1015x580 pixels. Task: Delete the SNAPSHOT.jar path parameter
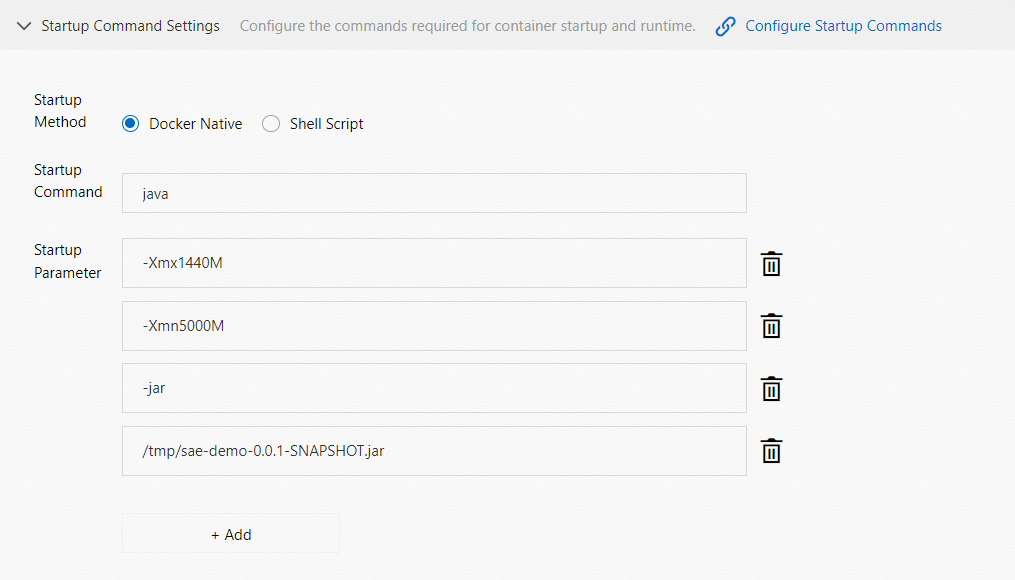pyautogui.click(x=771, y=451)
